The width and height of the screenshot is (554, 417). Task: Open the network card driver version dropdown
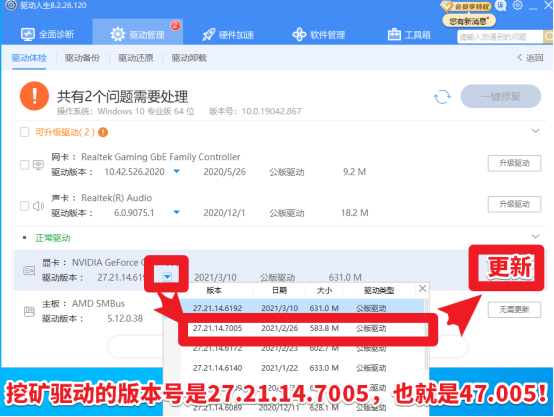tap(177, 171)
